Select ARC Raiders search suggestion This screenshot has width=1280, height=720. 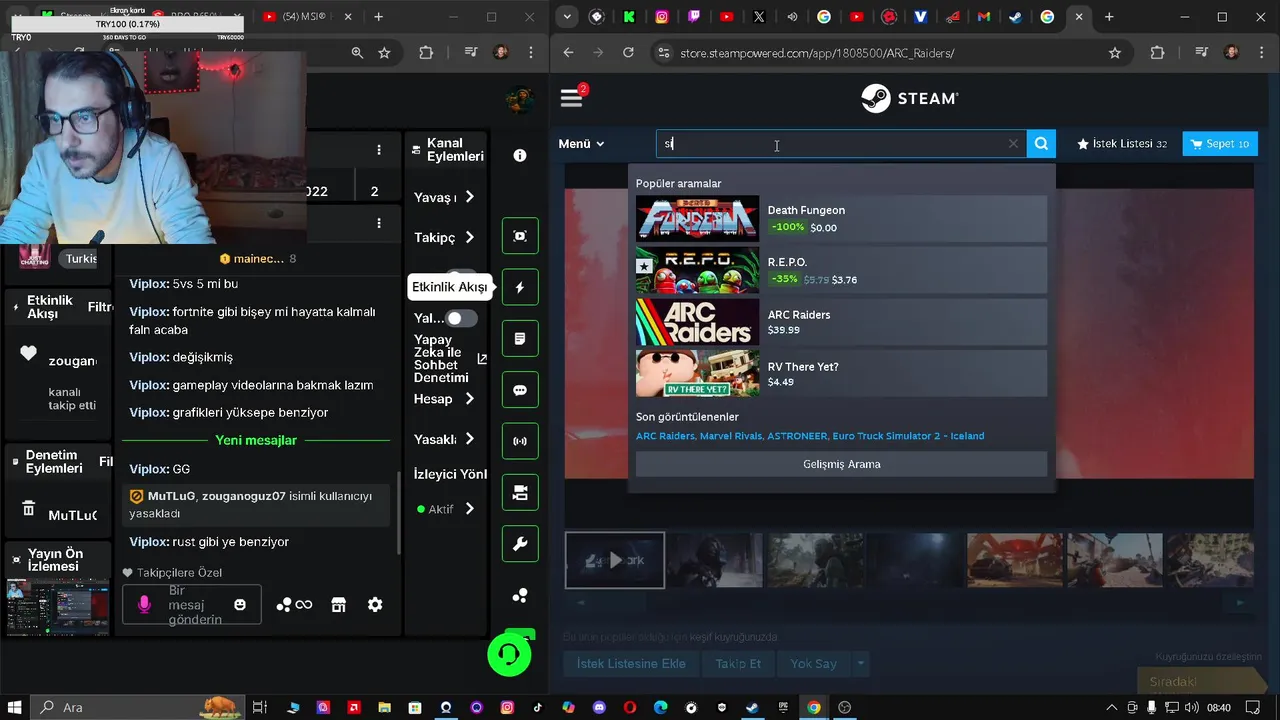(x=841, y=322)
